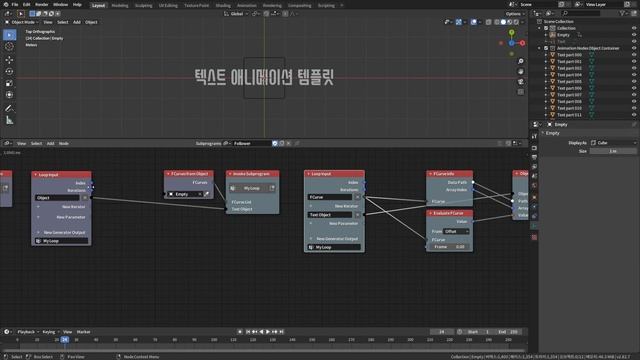Collapse the first Loop Input node
This screenshot has width=640, height=360.
pyautogui.click(x=36, y=175)
